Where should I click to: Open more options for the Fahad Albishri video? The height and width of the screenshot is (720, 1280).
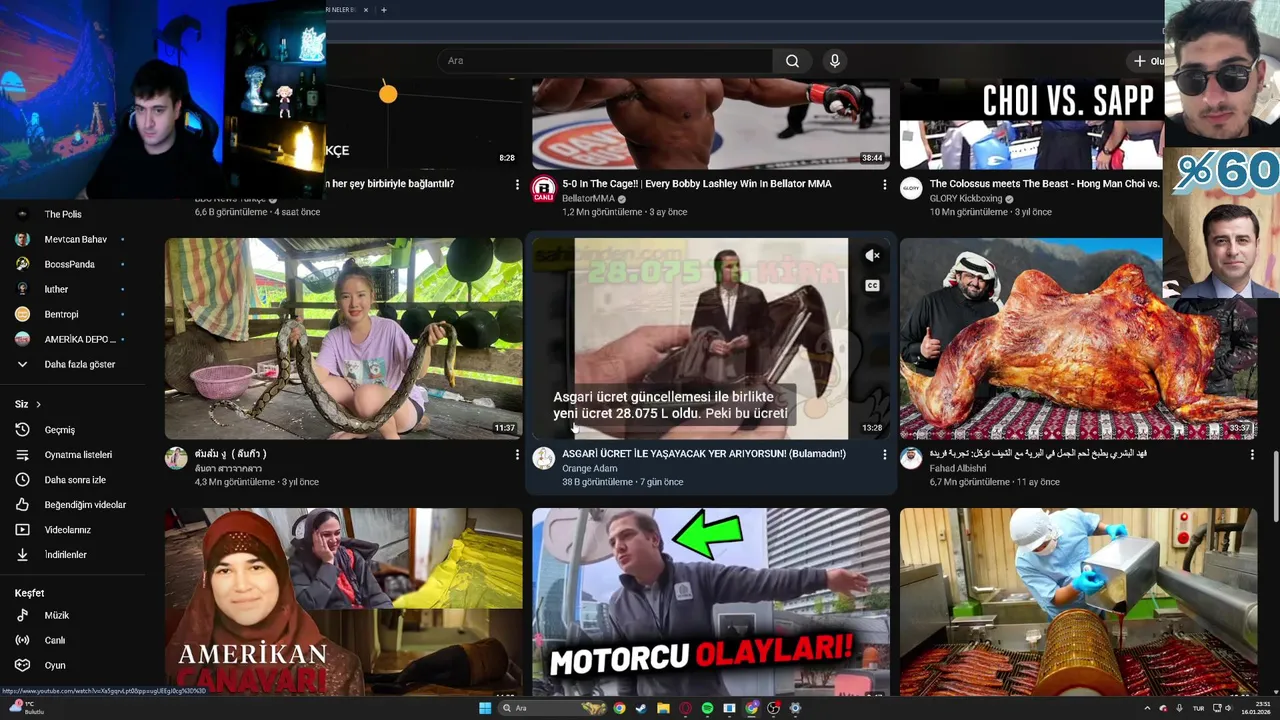coord(1252,455)
